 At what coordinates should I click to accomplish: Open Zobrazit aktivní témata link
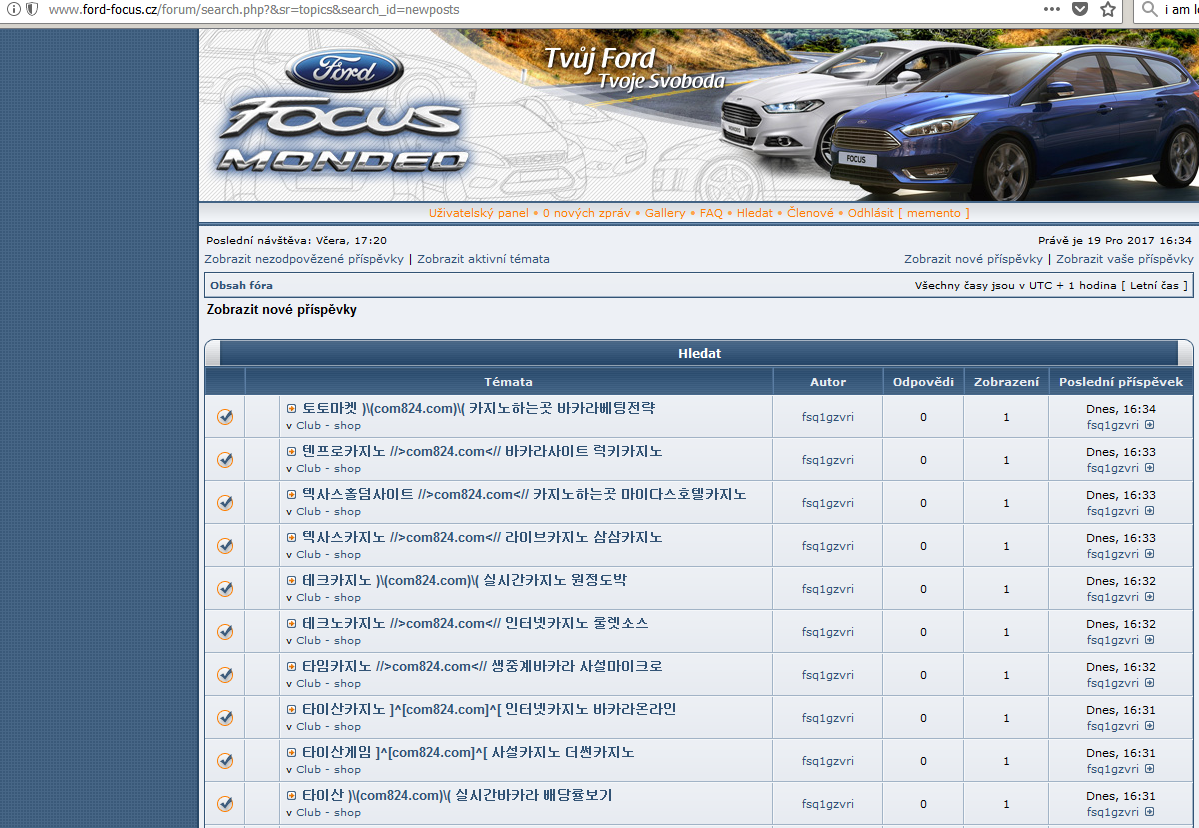coord(483,259)
